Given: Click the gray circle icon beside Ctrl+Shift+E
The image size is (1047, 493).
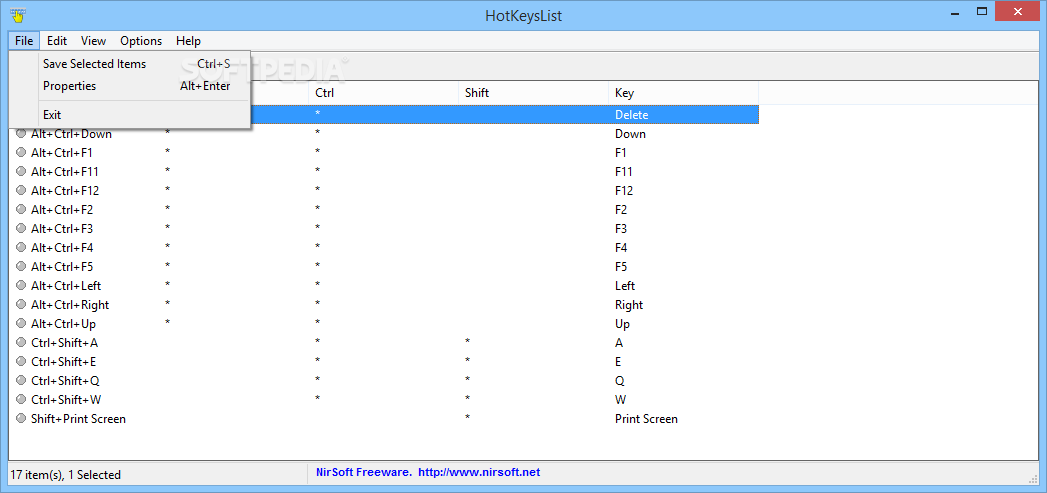Looking at the screenshot, I should [21, 361].
